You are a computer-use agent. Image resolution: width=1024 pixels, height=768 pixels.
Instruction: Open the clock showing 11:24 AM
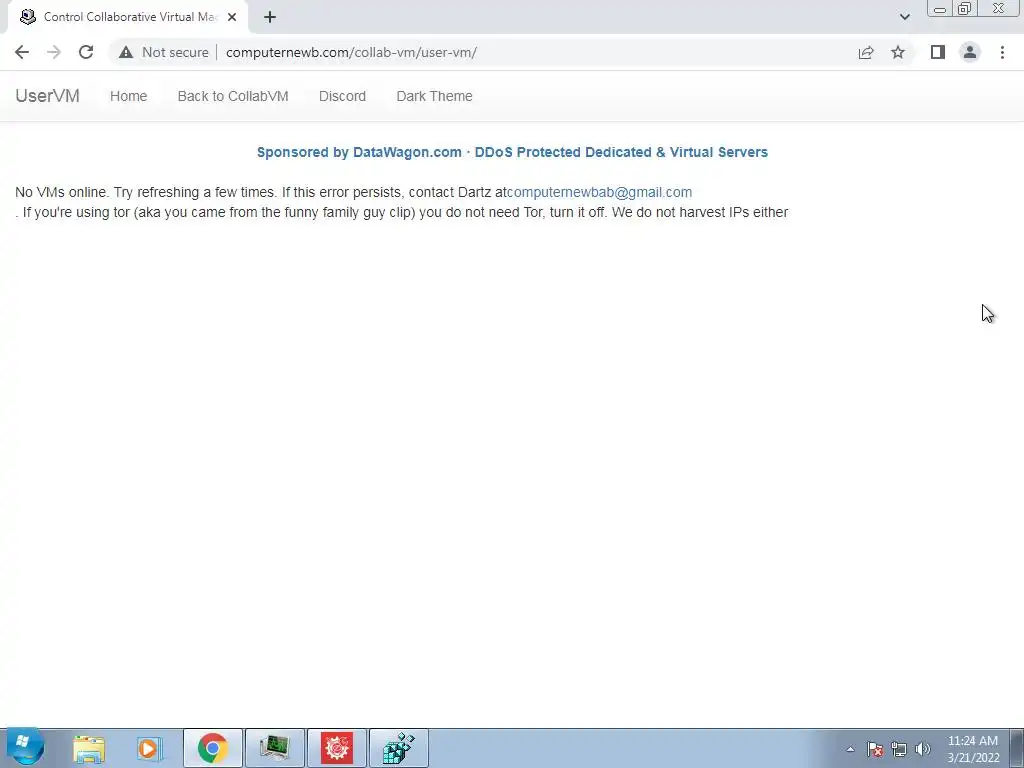coord(973,749)
